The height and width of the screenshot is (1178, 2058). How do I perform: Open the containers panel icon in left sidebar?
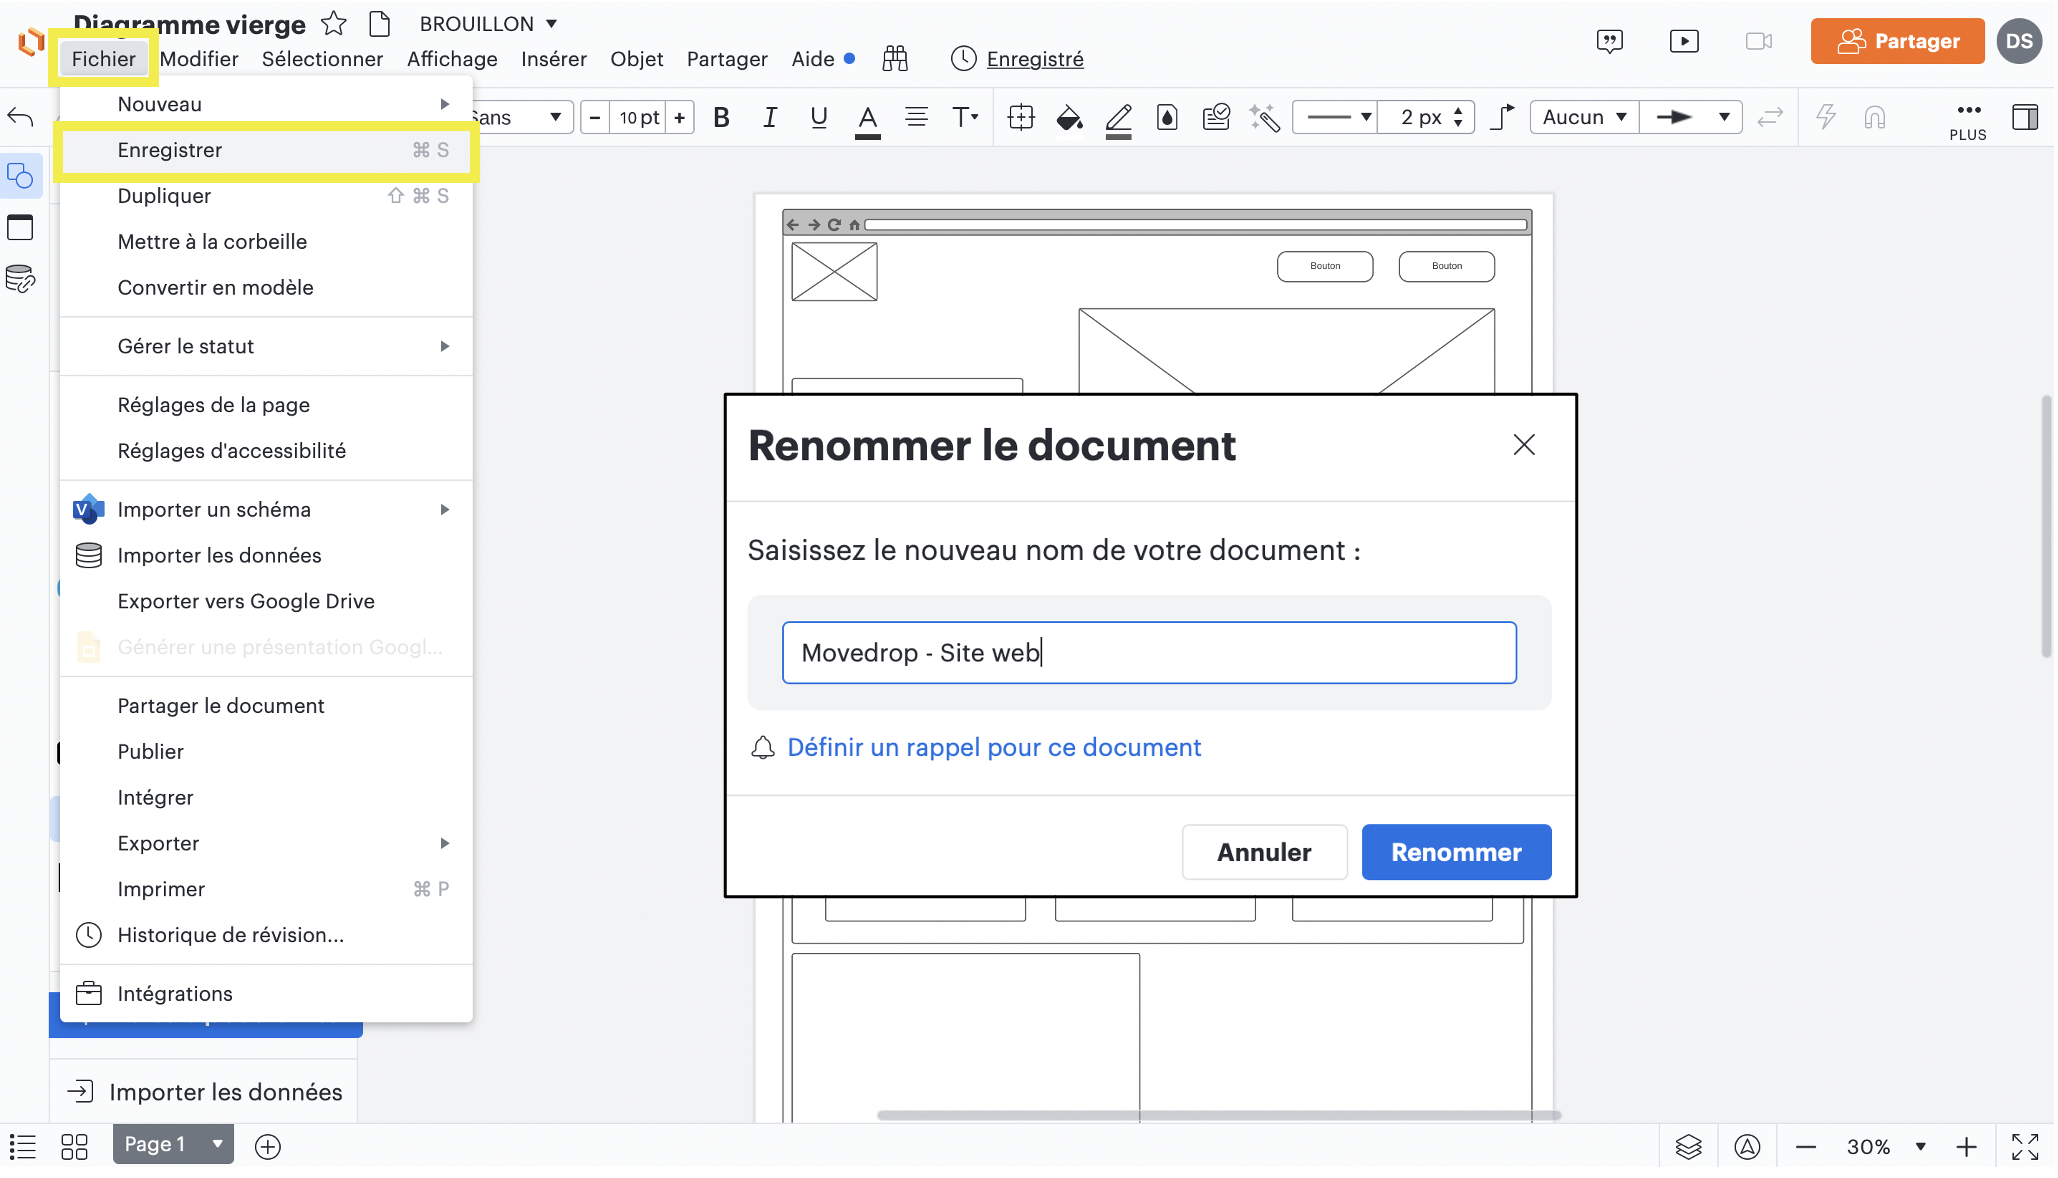click(x=20, y=228)
